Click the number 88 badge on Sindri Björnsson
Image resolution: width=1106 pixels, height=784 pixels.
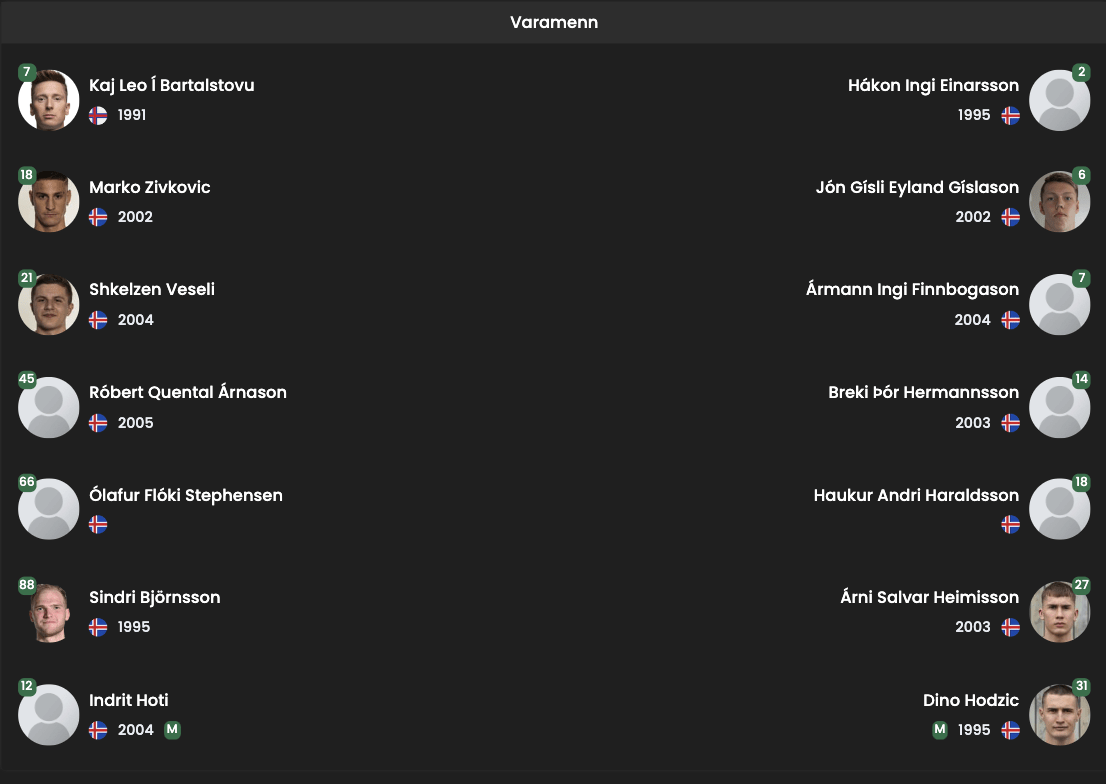pyautogui.click(x=27, y=585)
